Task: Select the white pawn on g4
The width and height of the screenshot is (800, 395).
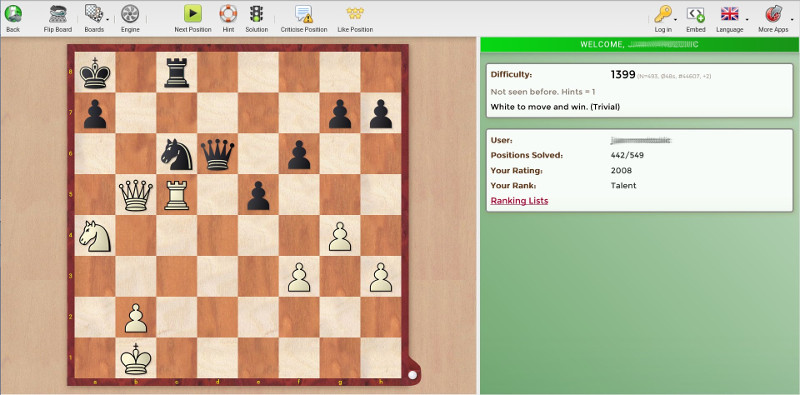Action: point(340,236)
